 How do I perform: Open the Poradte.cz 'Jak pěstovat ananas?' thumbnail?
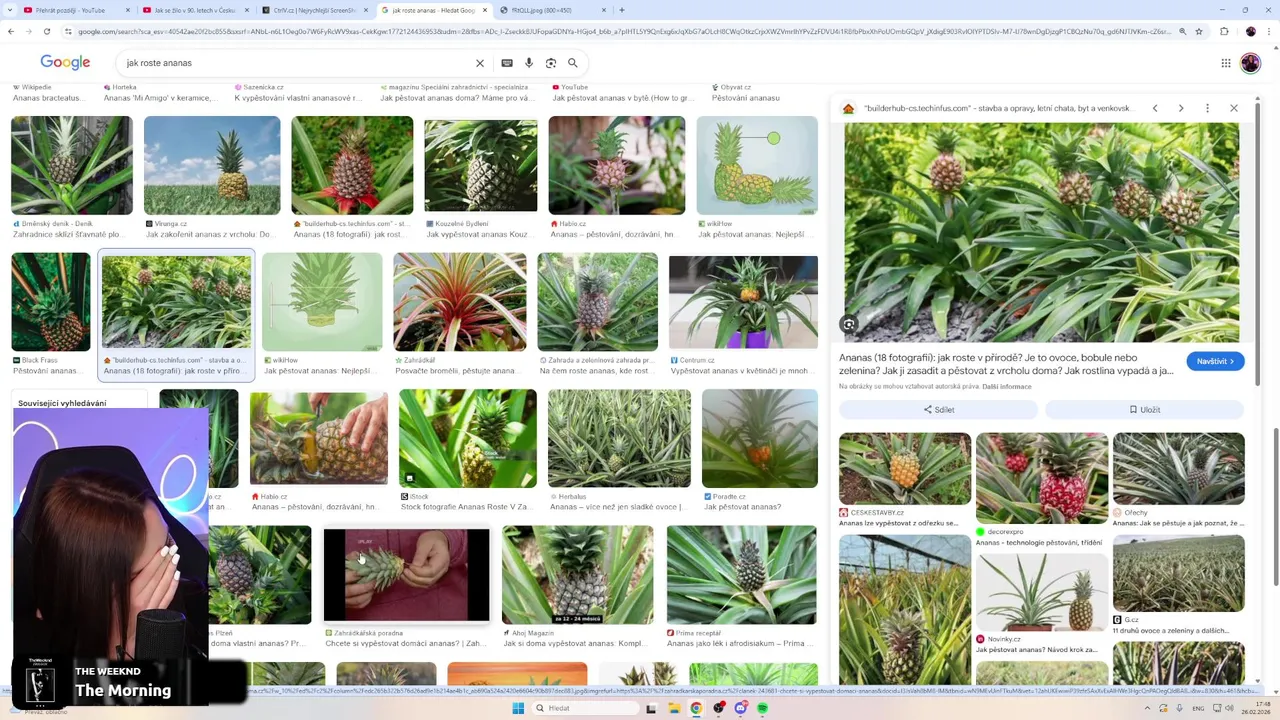(760, 439)
